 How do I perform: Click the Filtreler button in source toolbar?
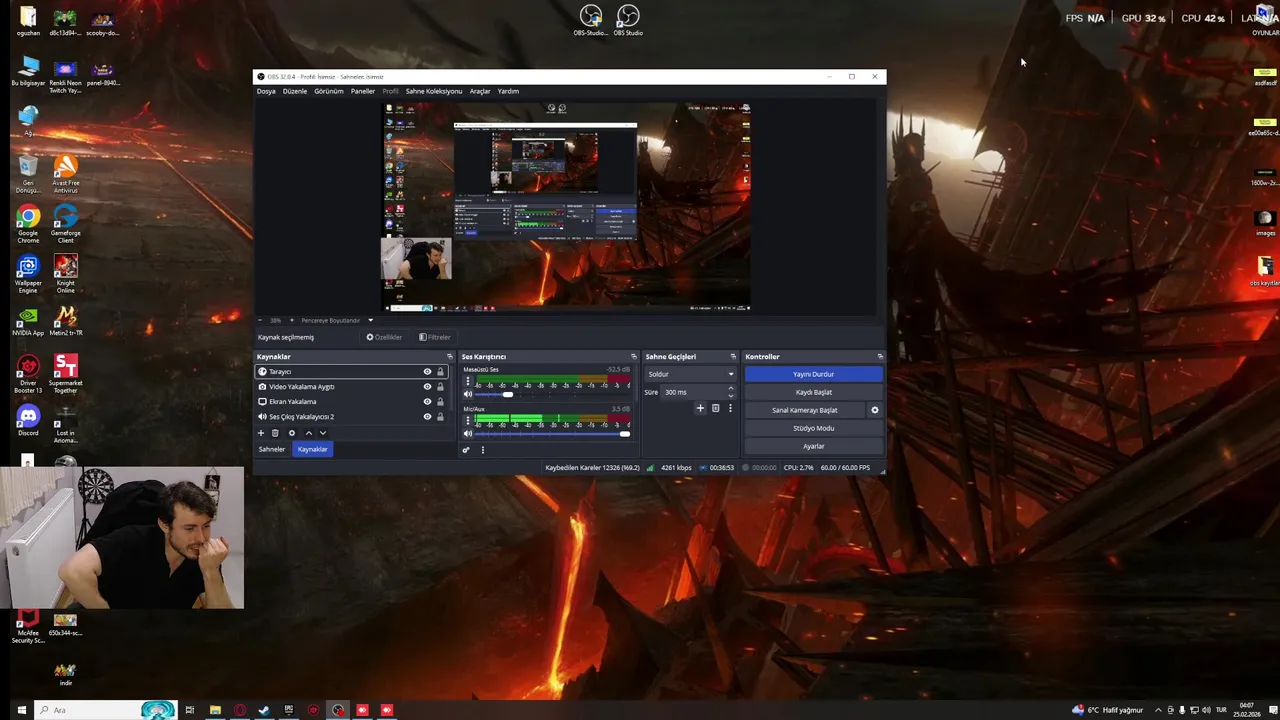[434, 337]
